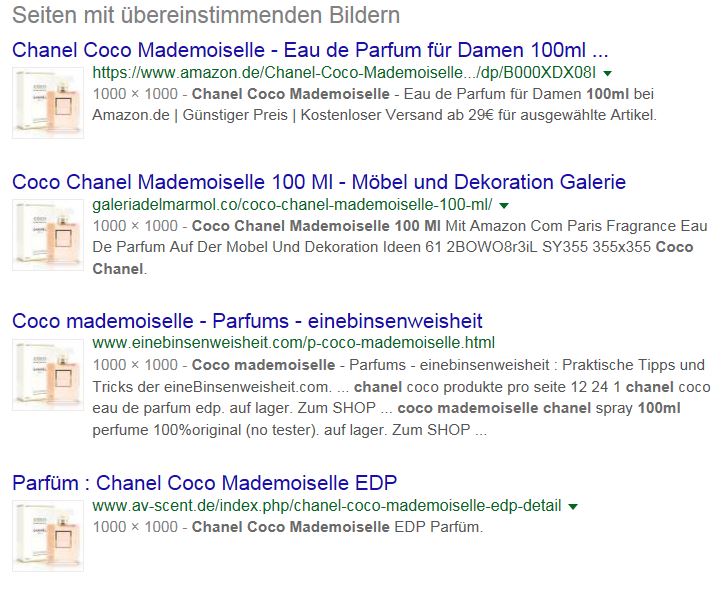Viewport: 724px width, 593px height.
Task: Click the 'Seiten mit übereinstimmenden Bildern' heading
Action: coord(206,15)
